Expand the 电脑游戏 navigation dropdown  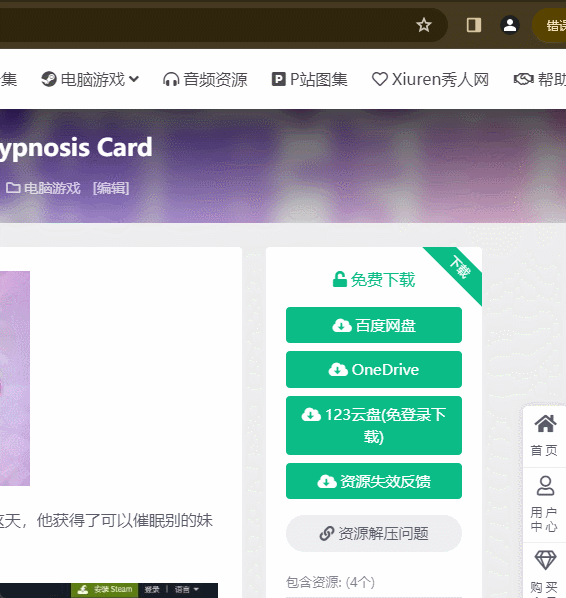click(x=90, y=79)
